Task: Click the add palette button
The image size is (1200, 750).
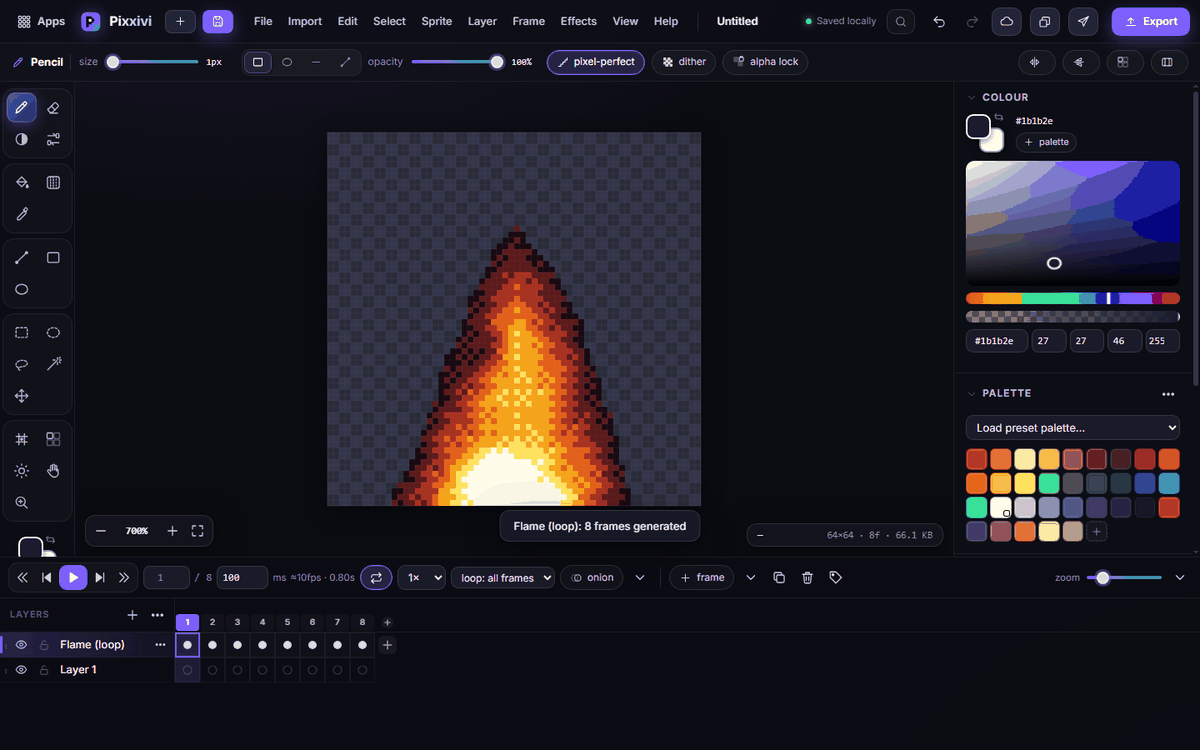Action: coord(1046,142)
